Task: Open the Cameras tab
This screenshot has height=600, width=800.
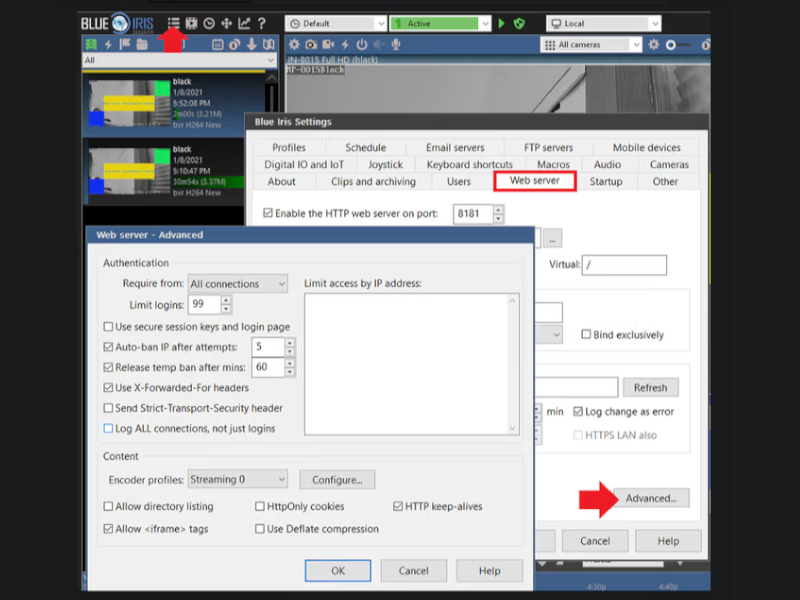Action: coord(669,165)
